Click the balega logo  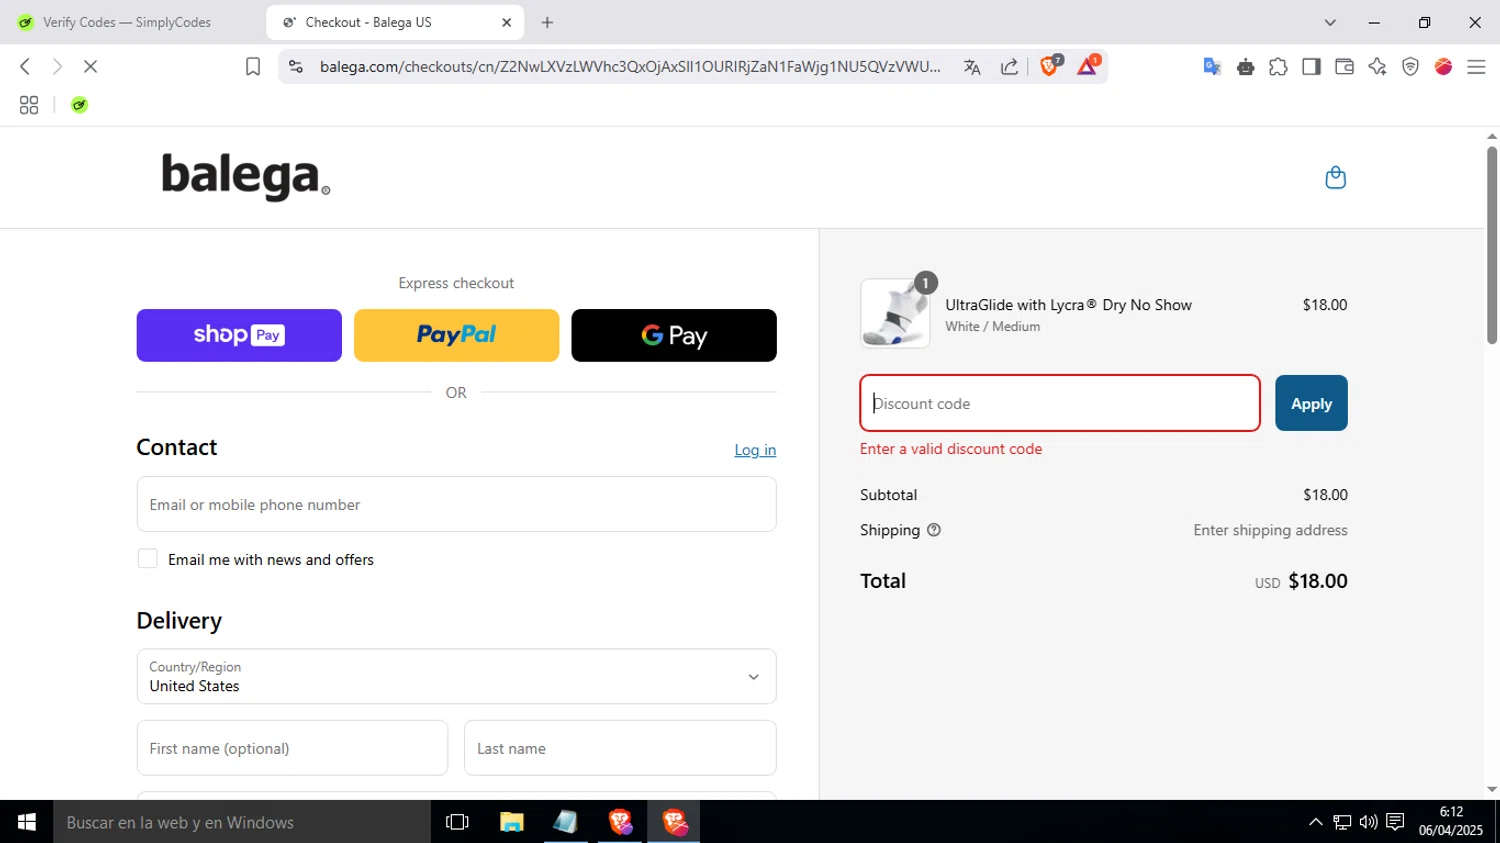(246, 177)
